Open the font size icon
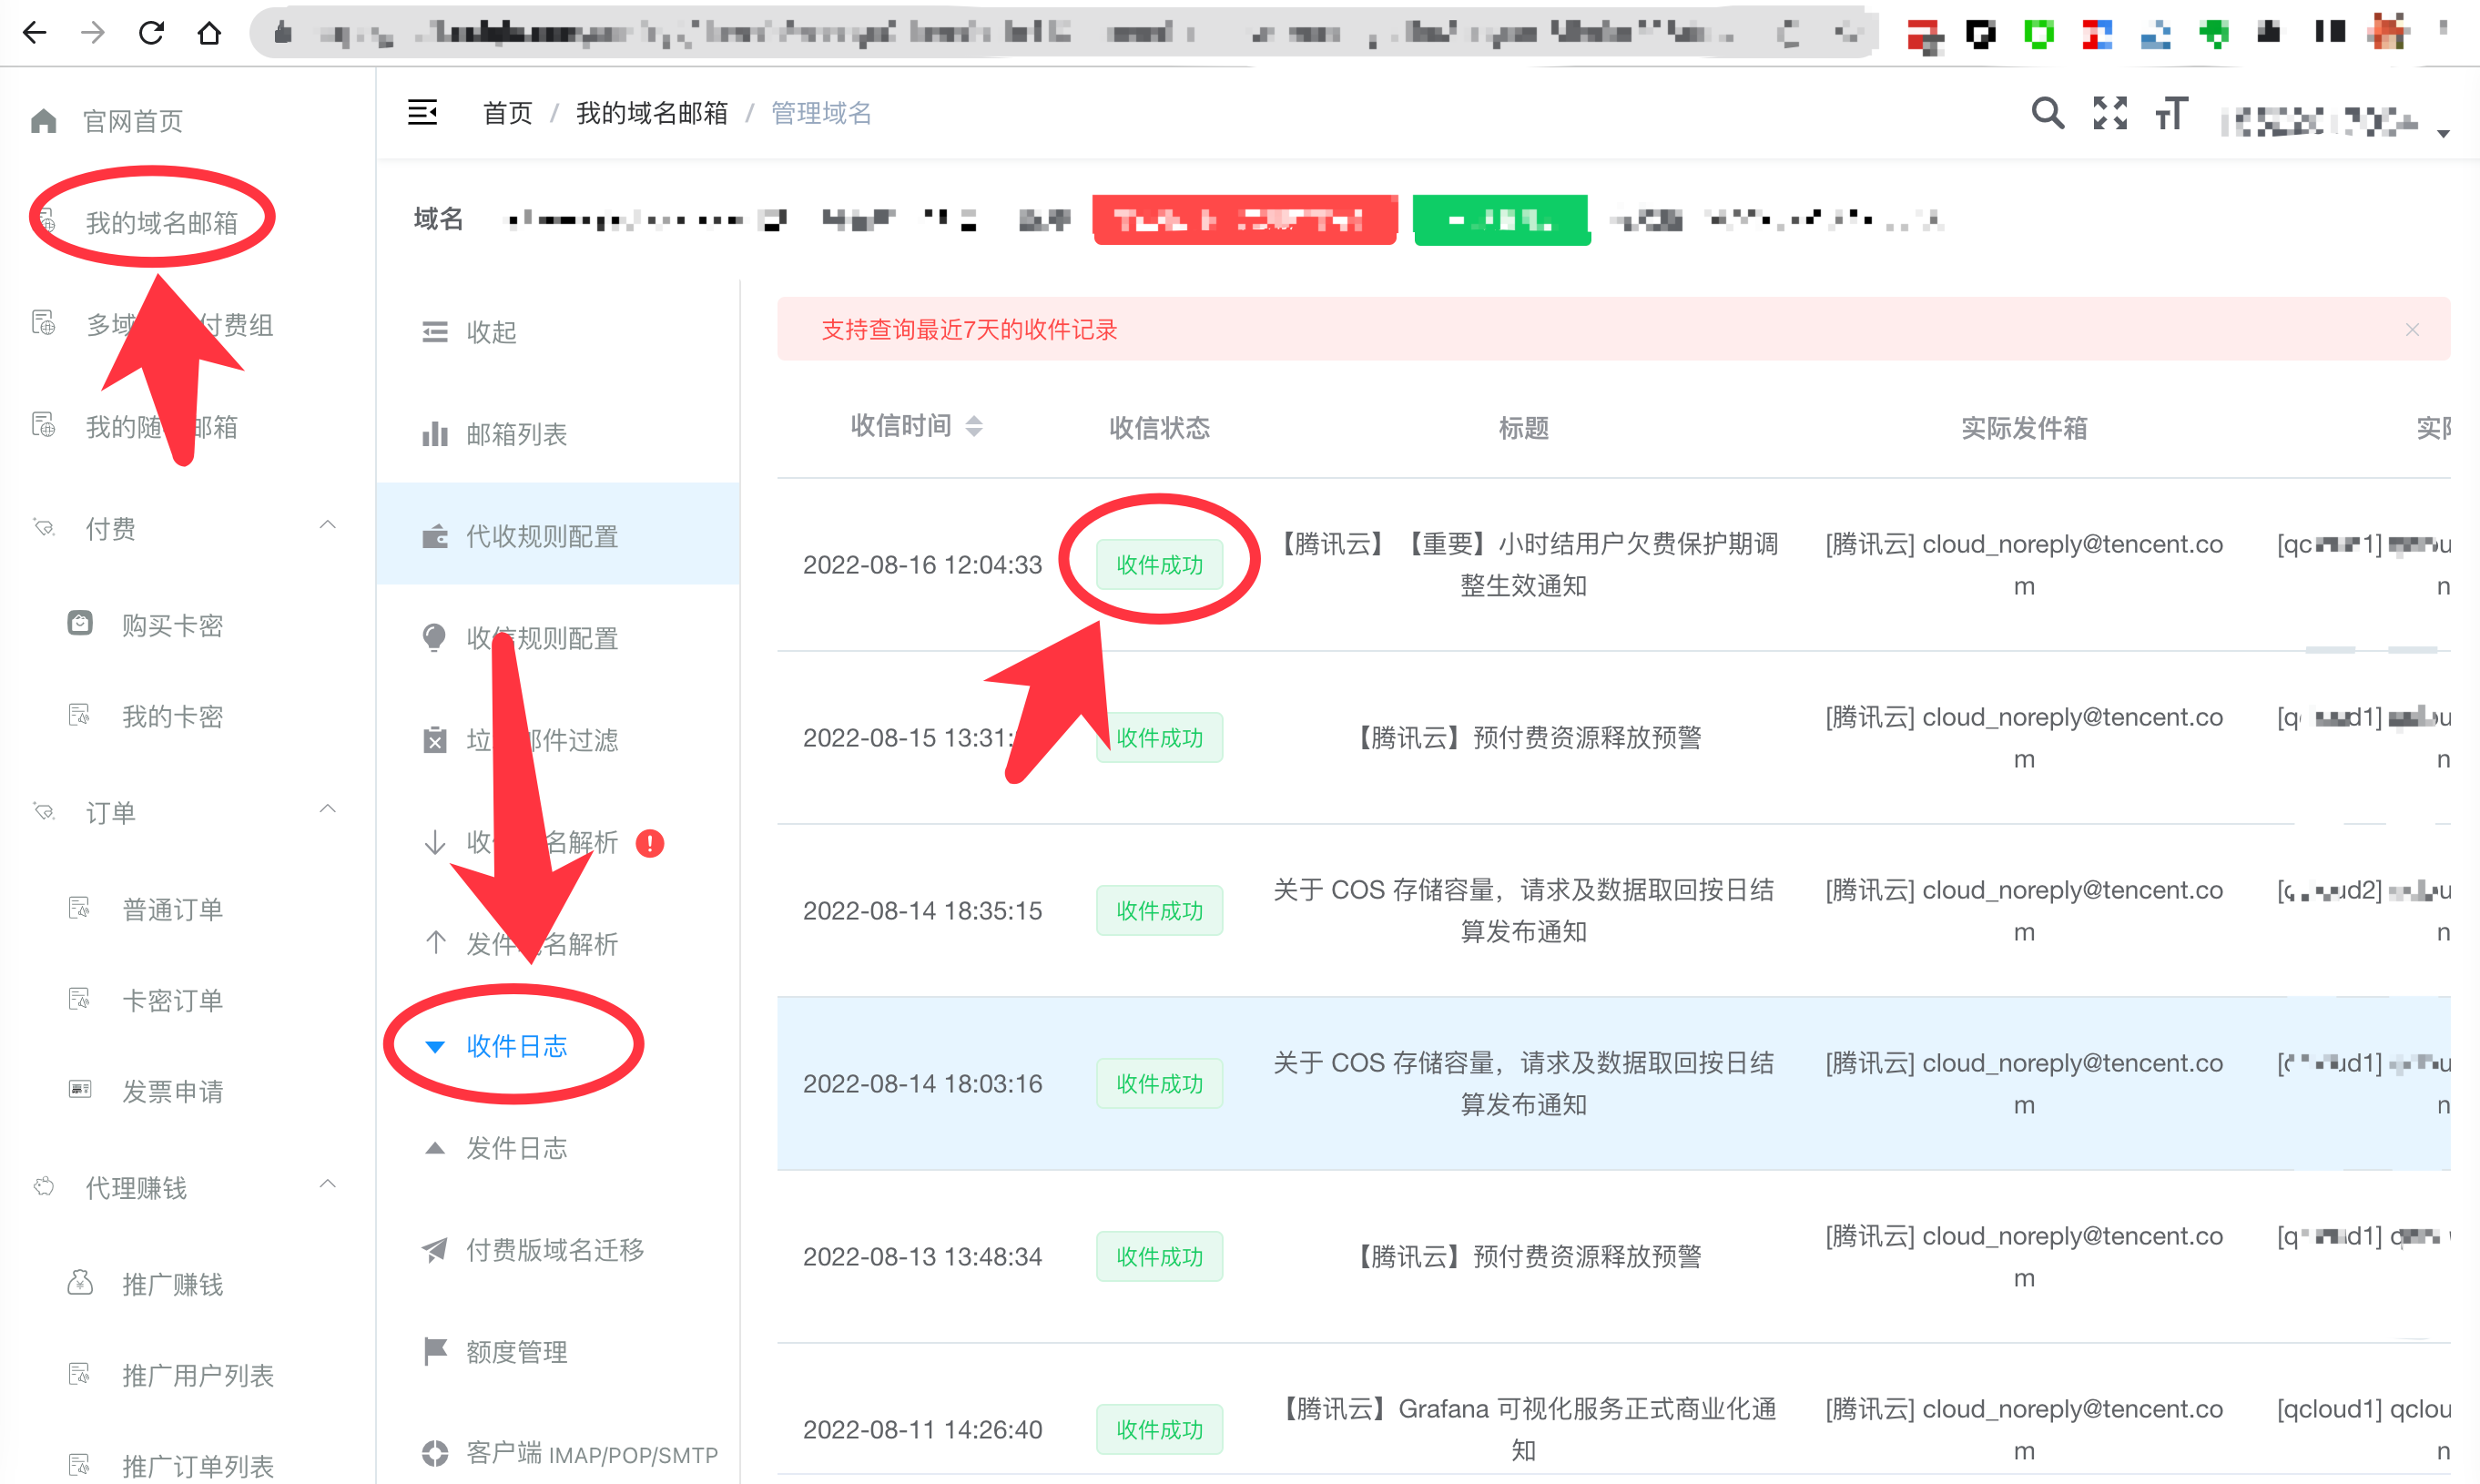The width and height of the screenshot is (2480, 1484). [x=2171, y=113]
